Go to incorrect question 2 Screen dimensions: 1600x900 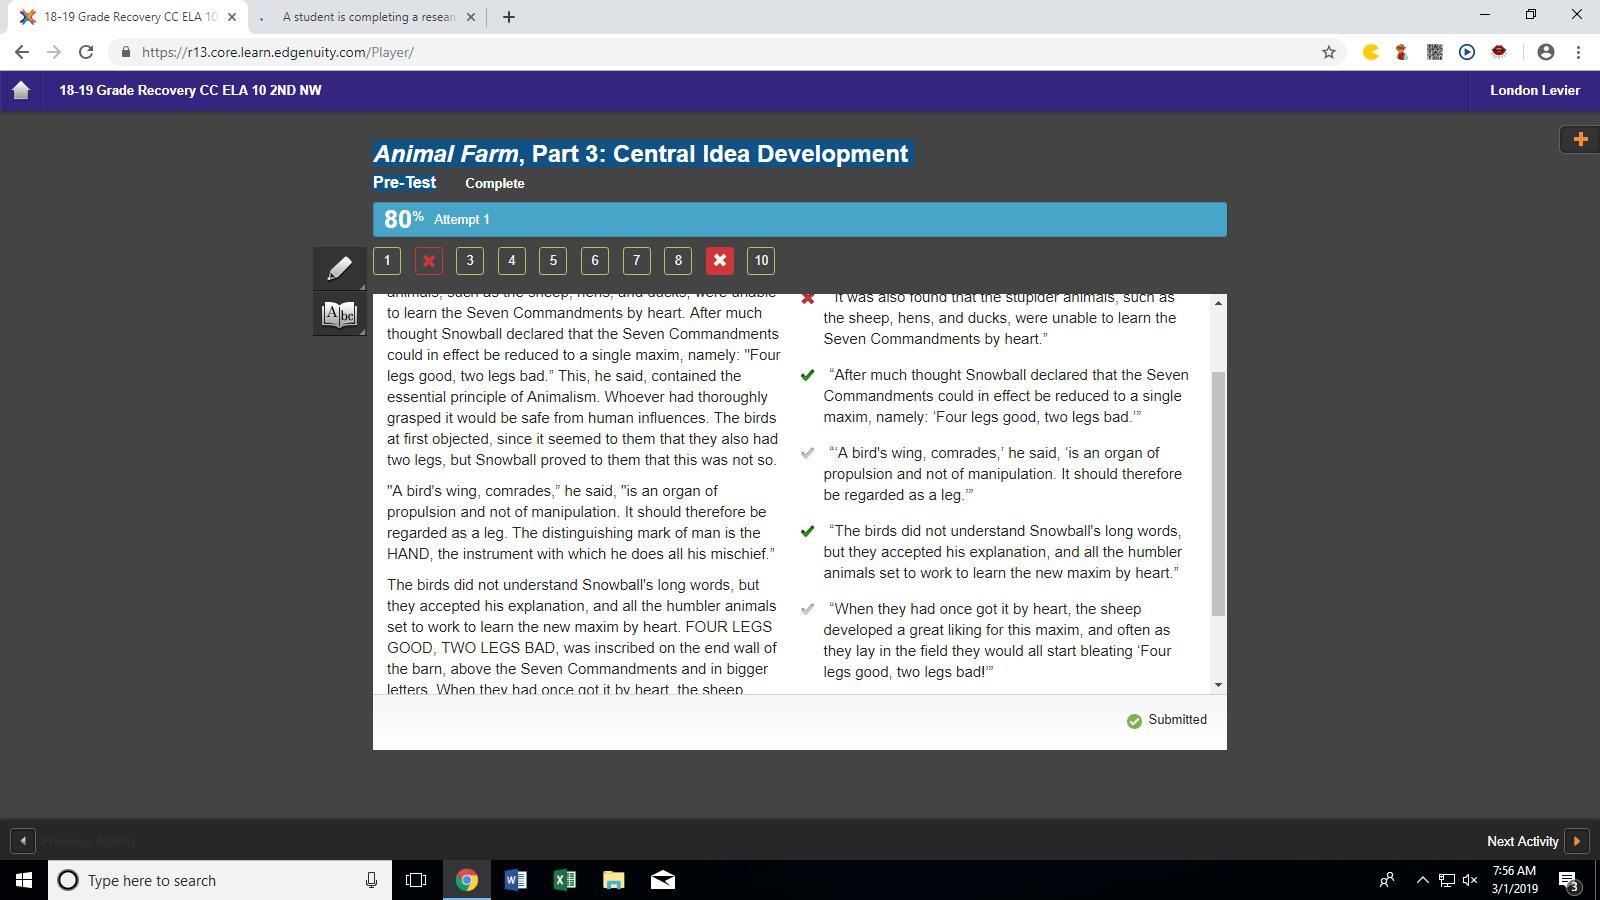click(x=428, y=261)
